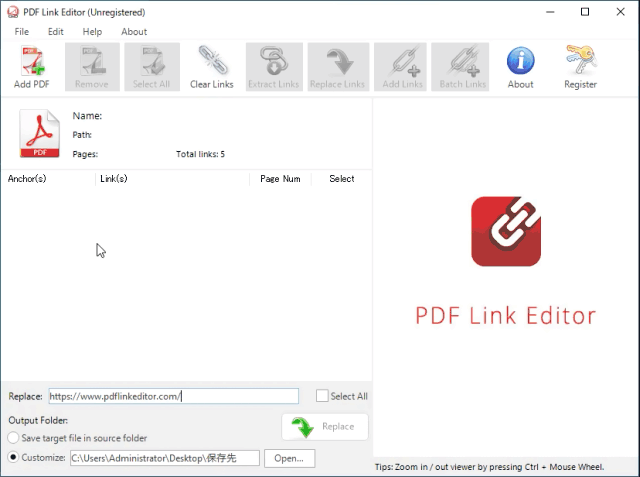
Task: Click the Link(s) column header
Action: tap(114, 179)
